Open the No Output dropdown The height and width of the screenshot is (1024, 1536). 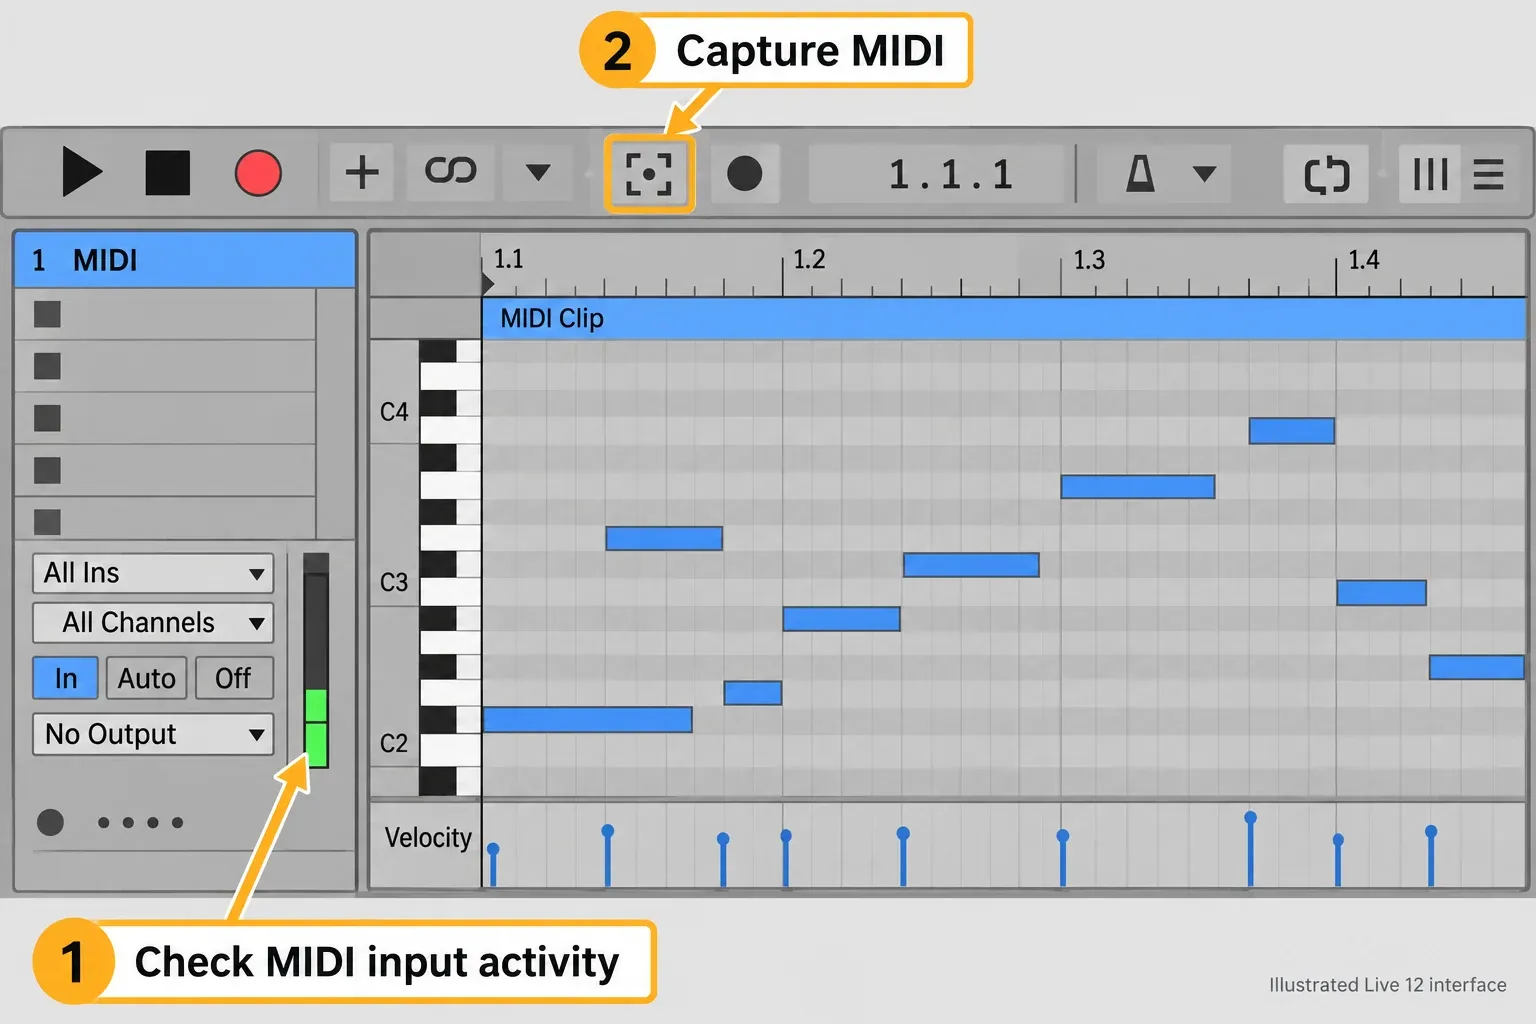153,734
